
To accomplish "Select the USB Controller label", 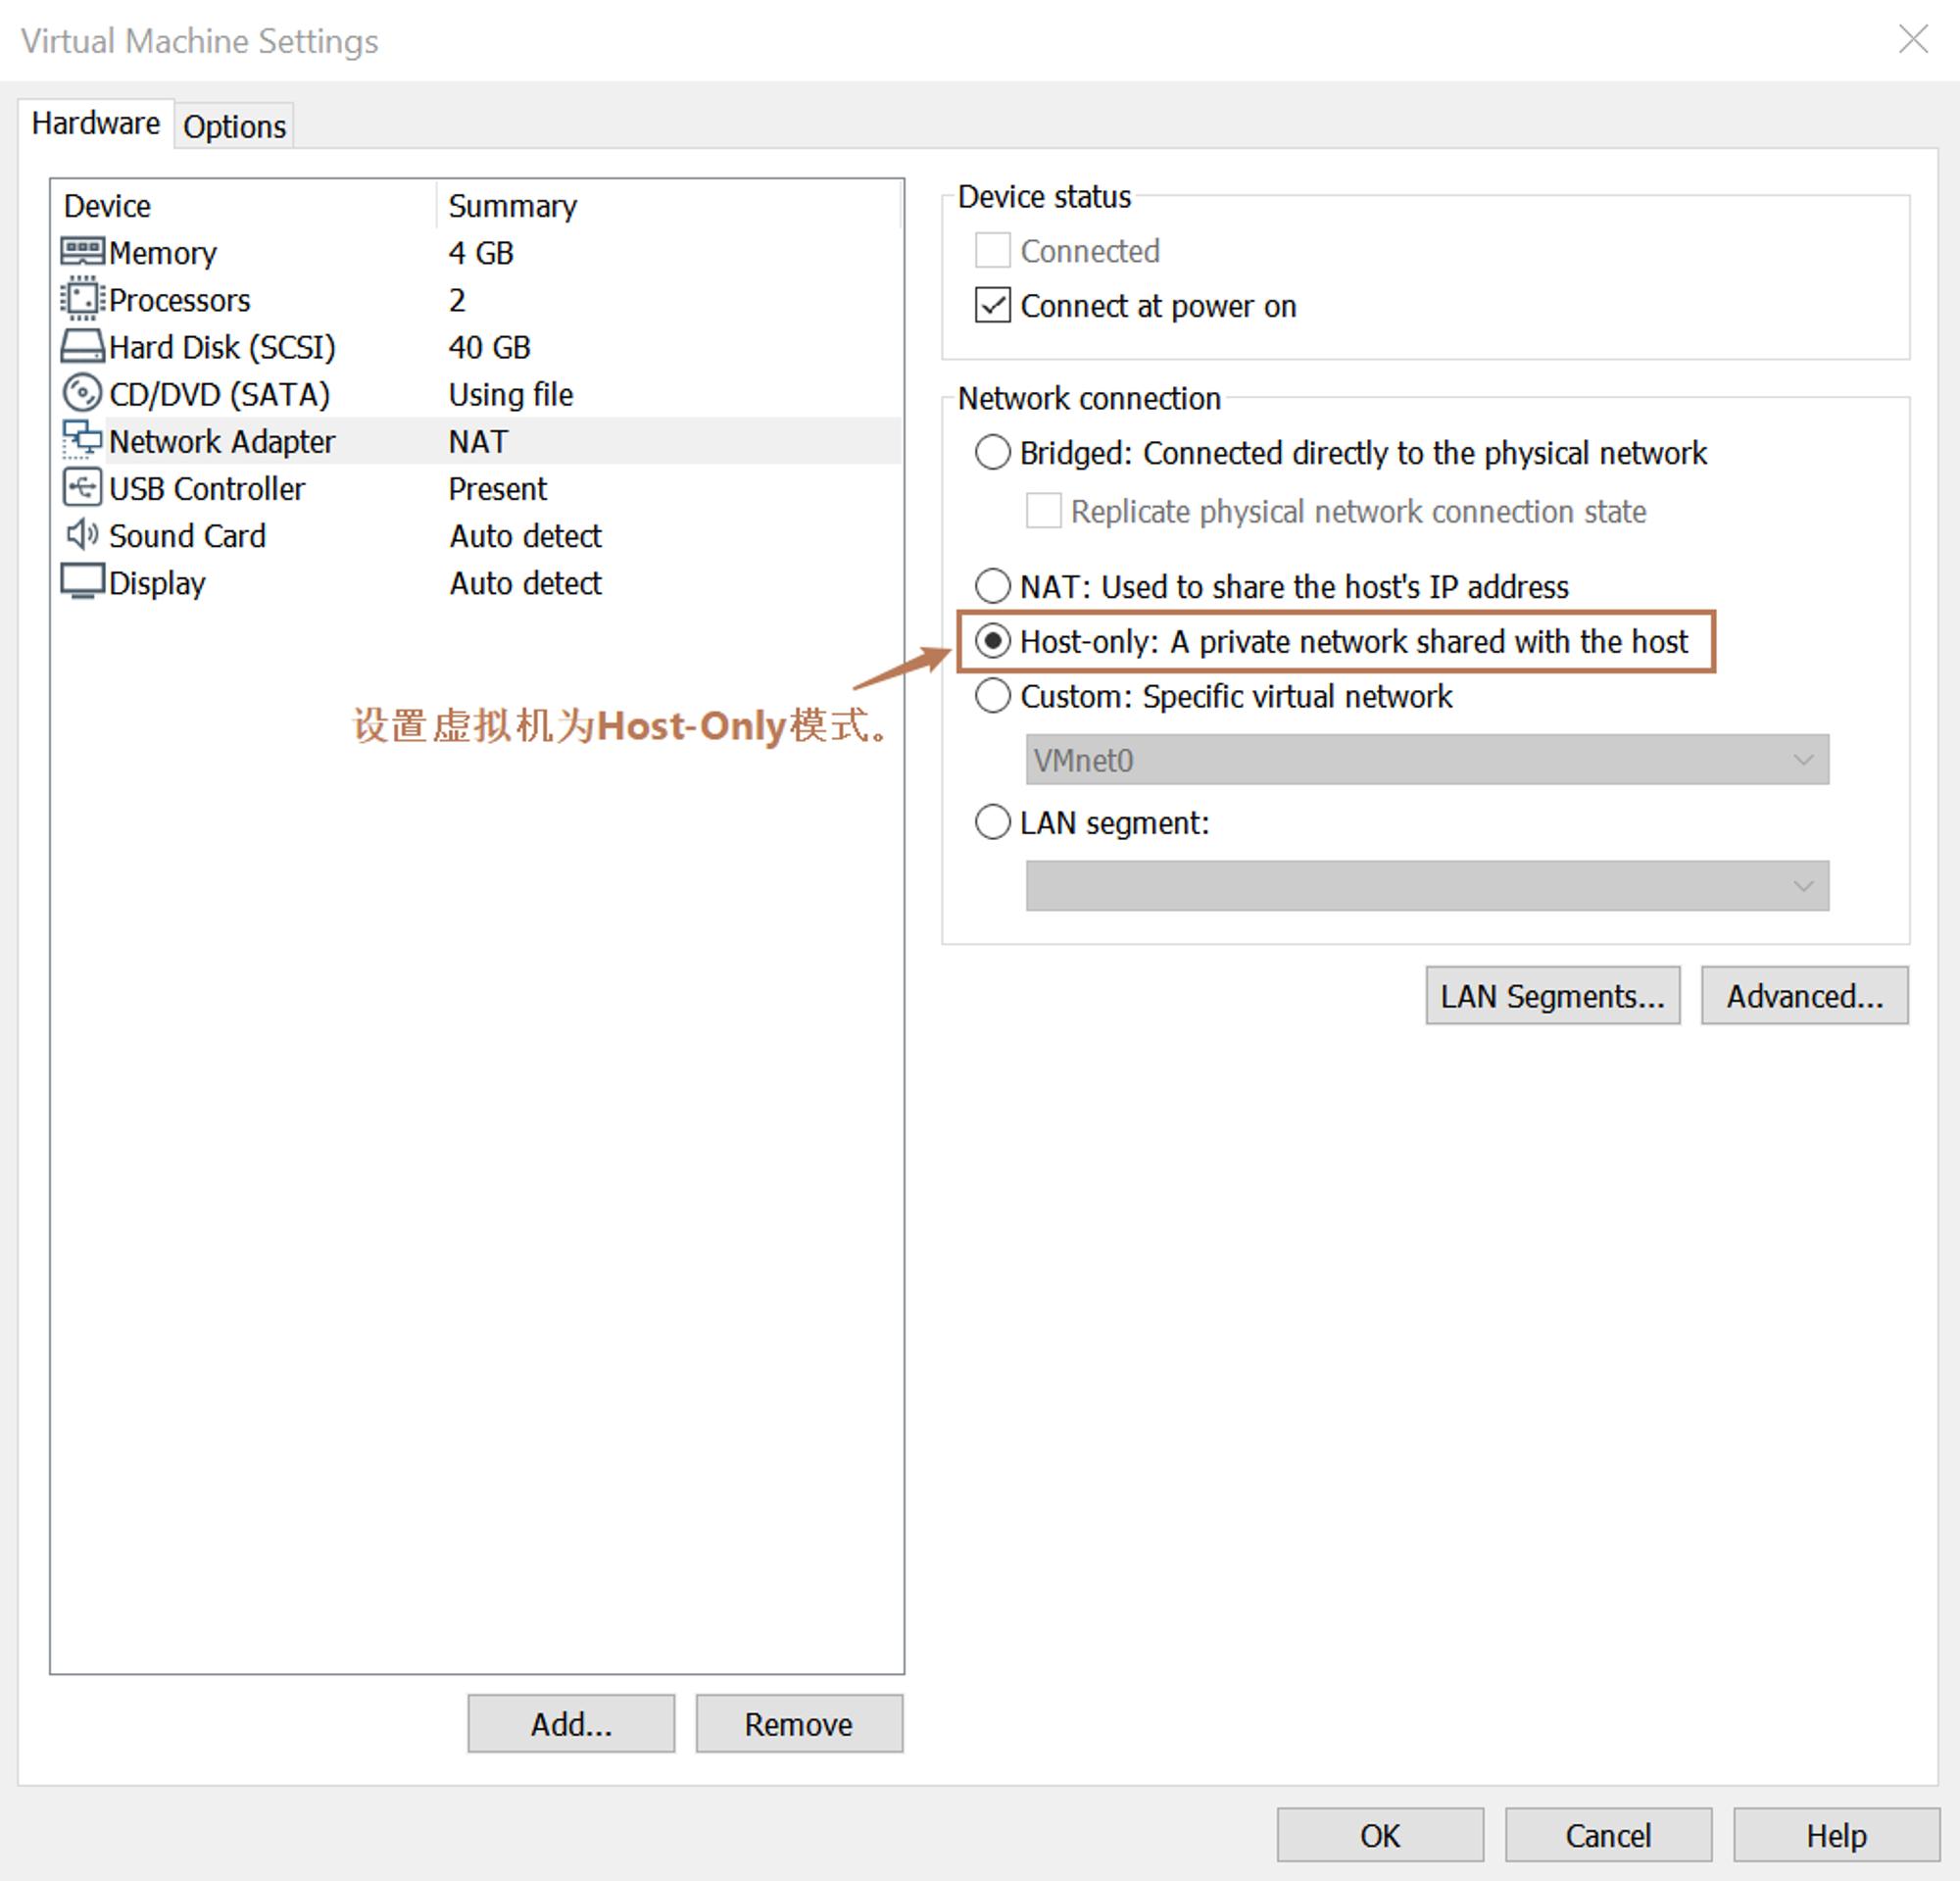I will click(207, 489).
